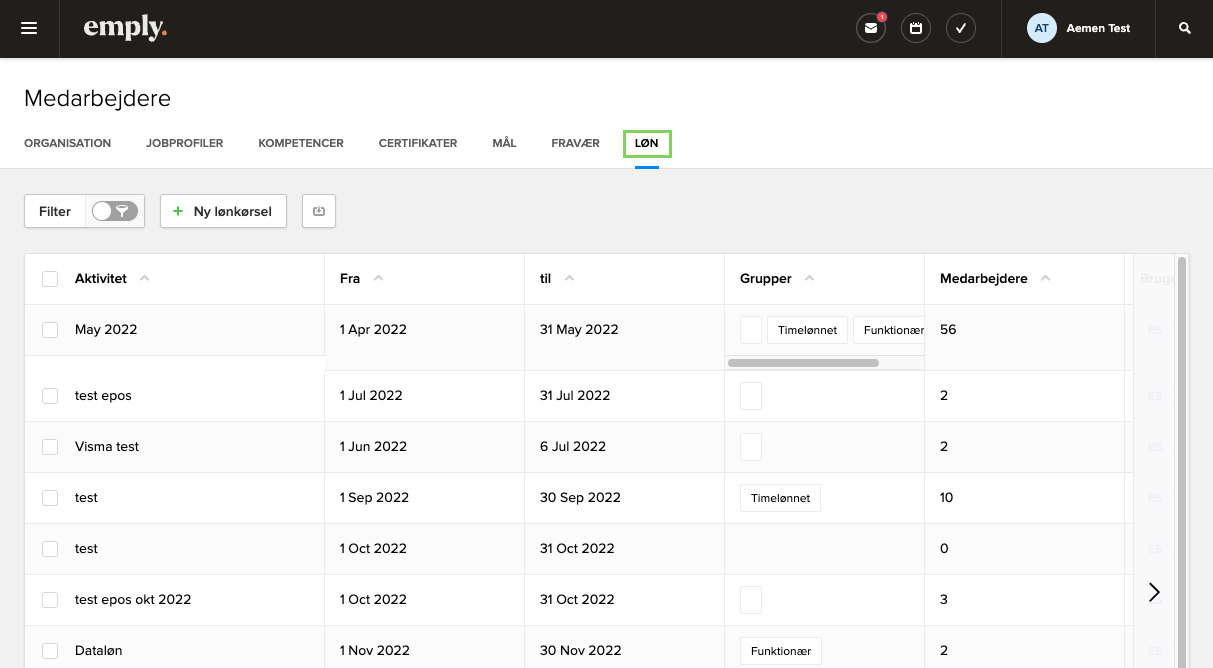Open the hamburger menu icon
The image size is (1213, 668).
click(29, 28)
